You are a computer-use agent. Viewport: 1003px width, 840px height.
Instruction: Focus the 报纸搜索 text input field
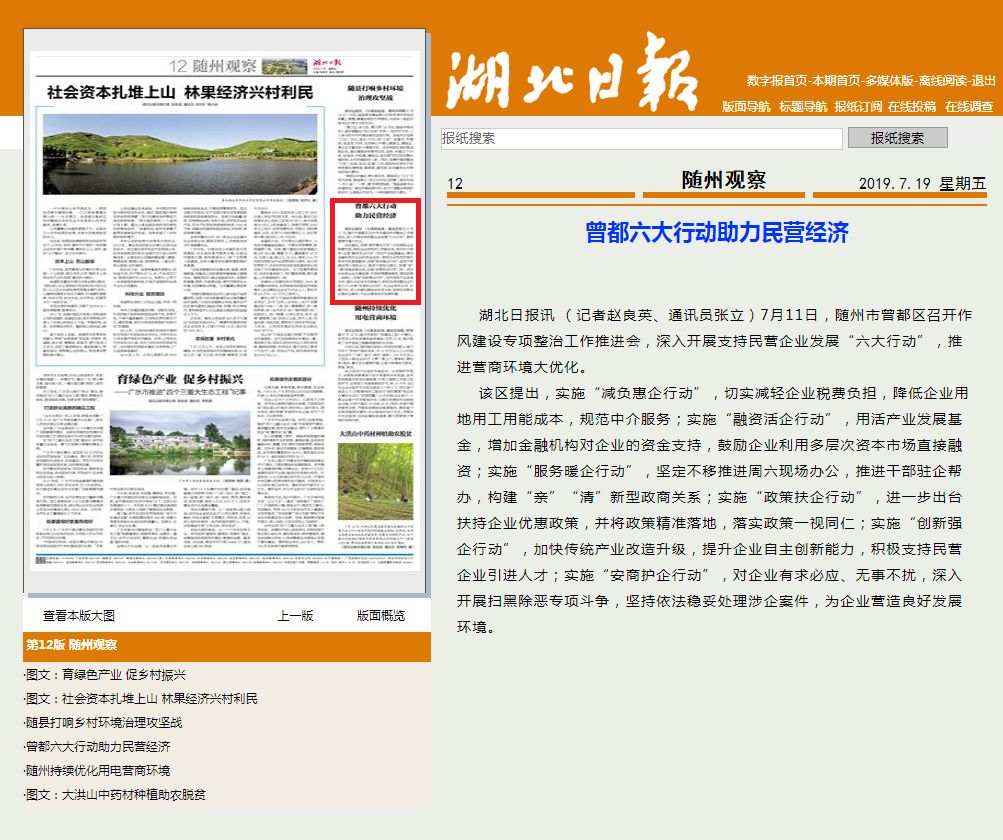coord(641,139)
